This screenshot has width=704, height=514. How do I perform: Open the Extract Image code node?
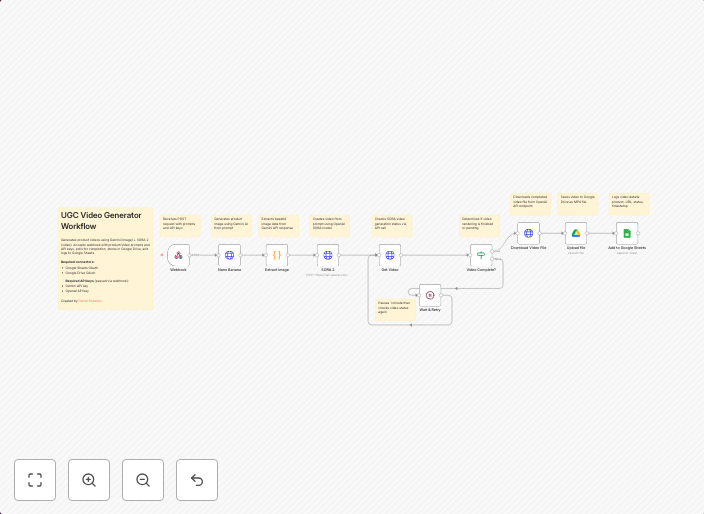coord(277,255)
